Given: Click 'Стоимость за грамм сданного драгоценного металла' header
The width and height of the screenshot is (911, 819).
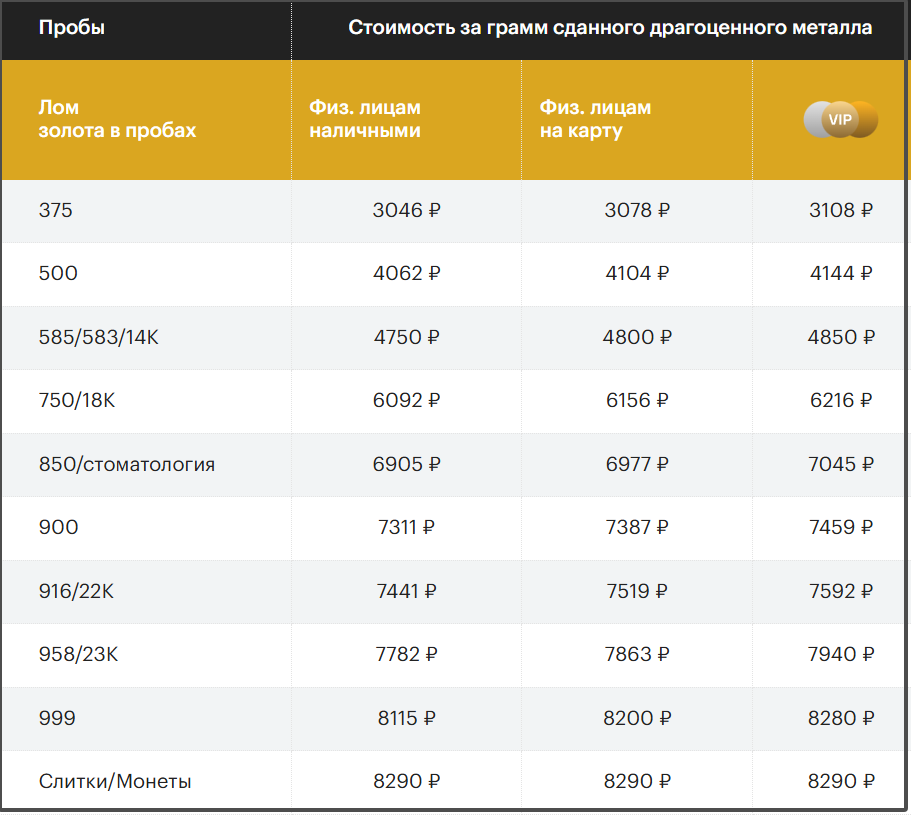Looking at the screenshot, I should (x=609, y=28).
